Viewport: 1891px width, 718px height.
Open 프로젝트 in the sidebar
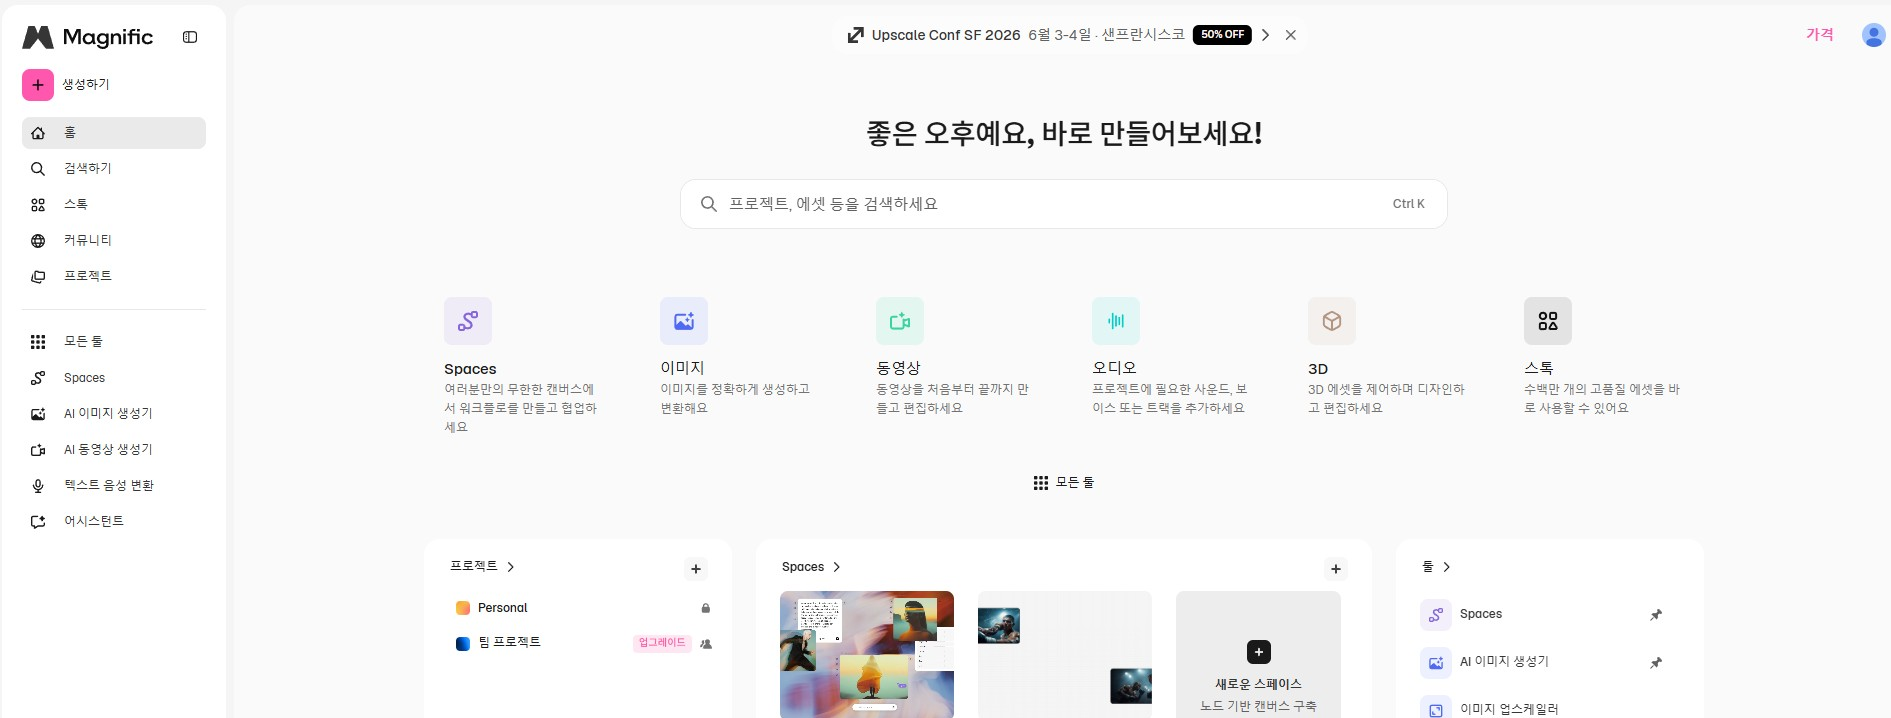click(114, 276)
